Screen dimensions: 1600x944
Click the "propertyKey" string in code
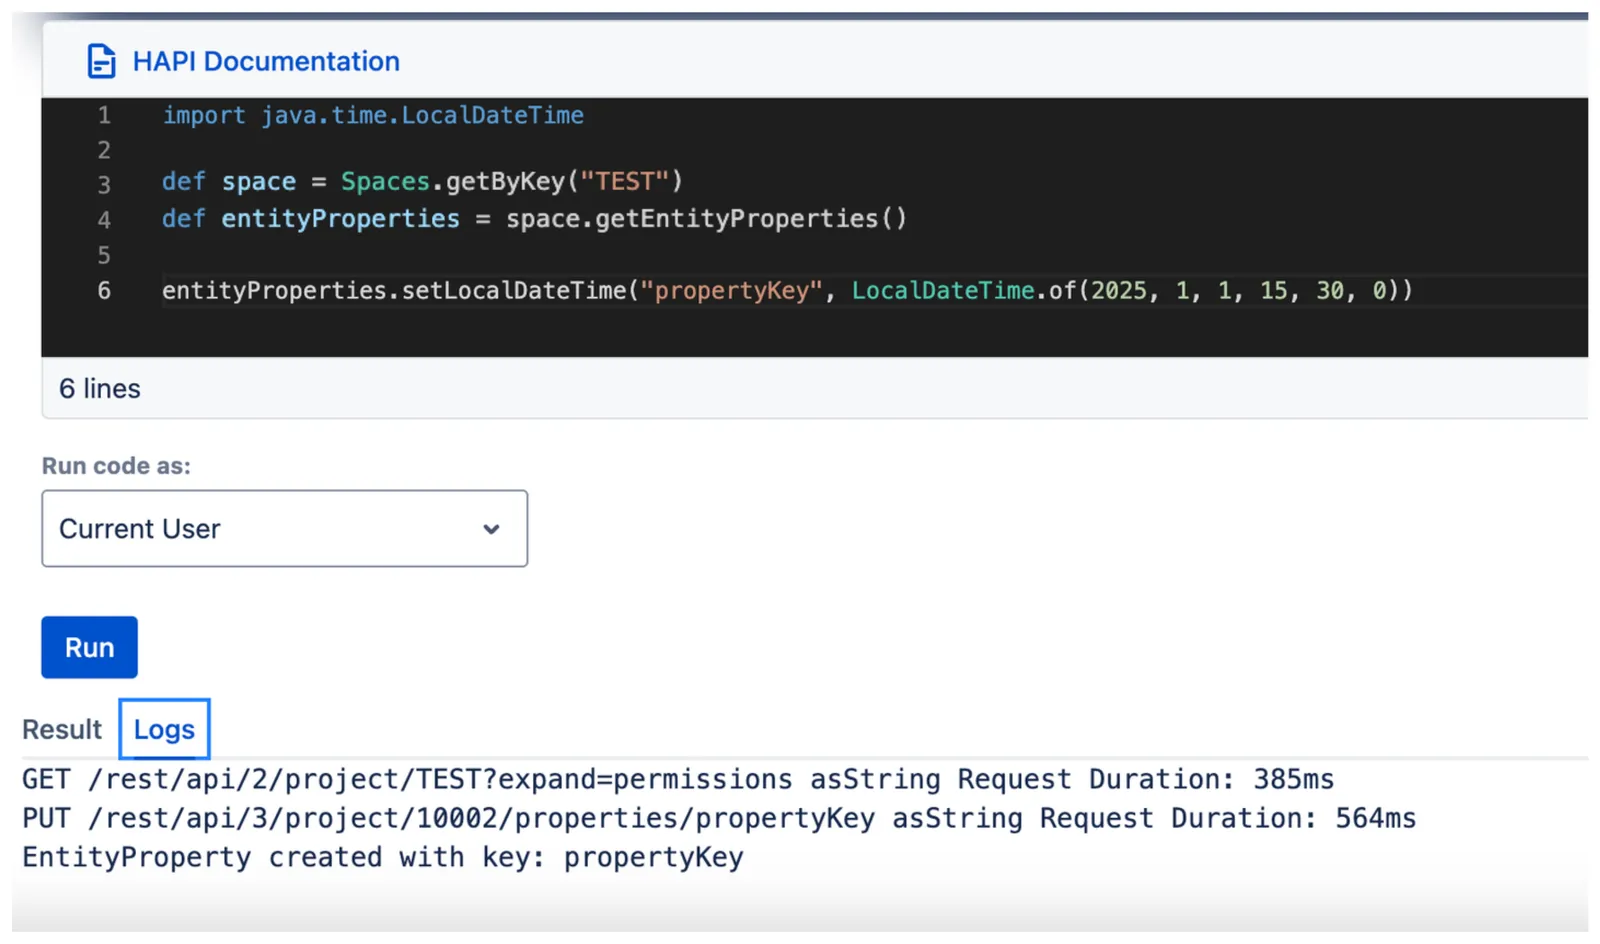(x=731, y=290)
